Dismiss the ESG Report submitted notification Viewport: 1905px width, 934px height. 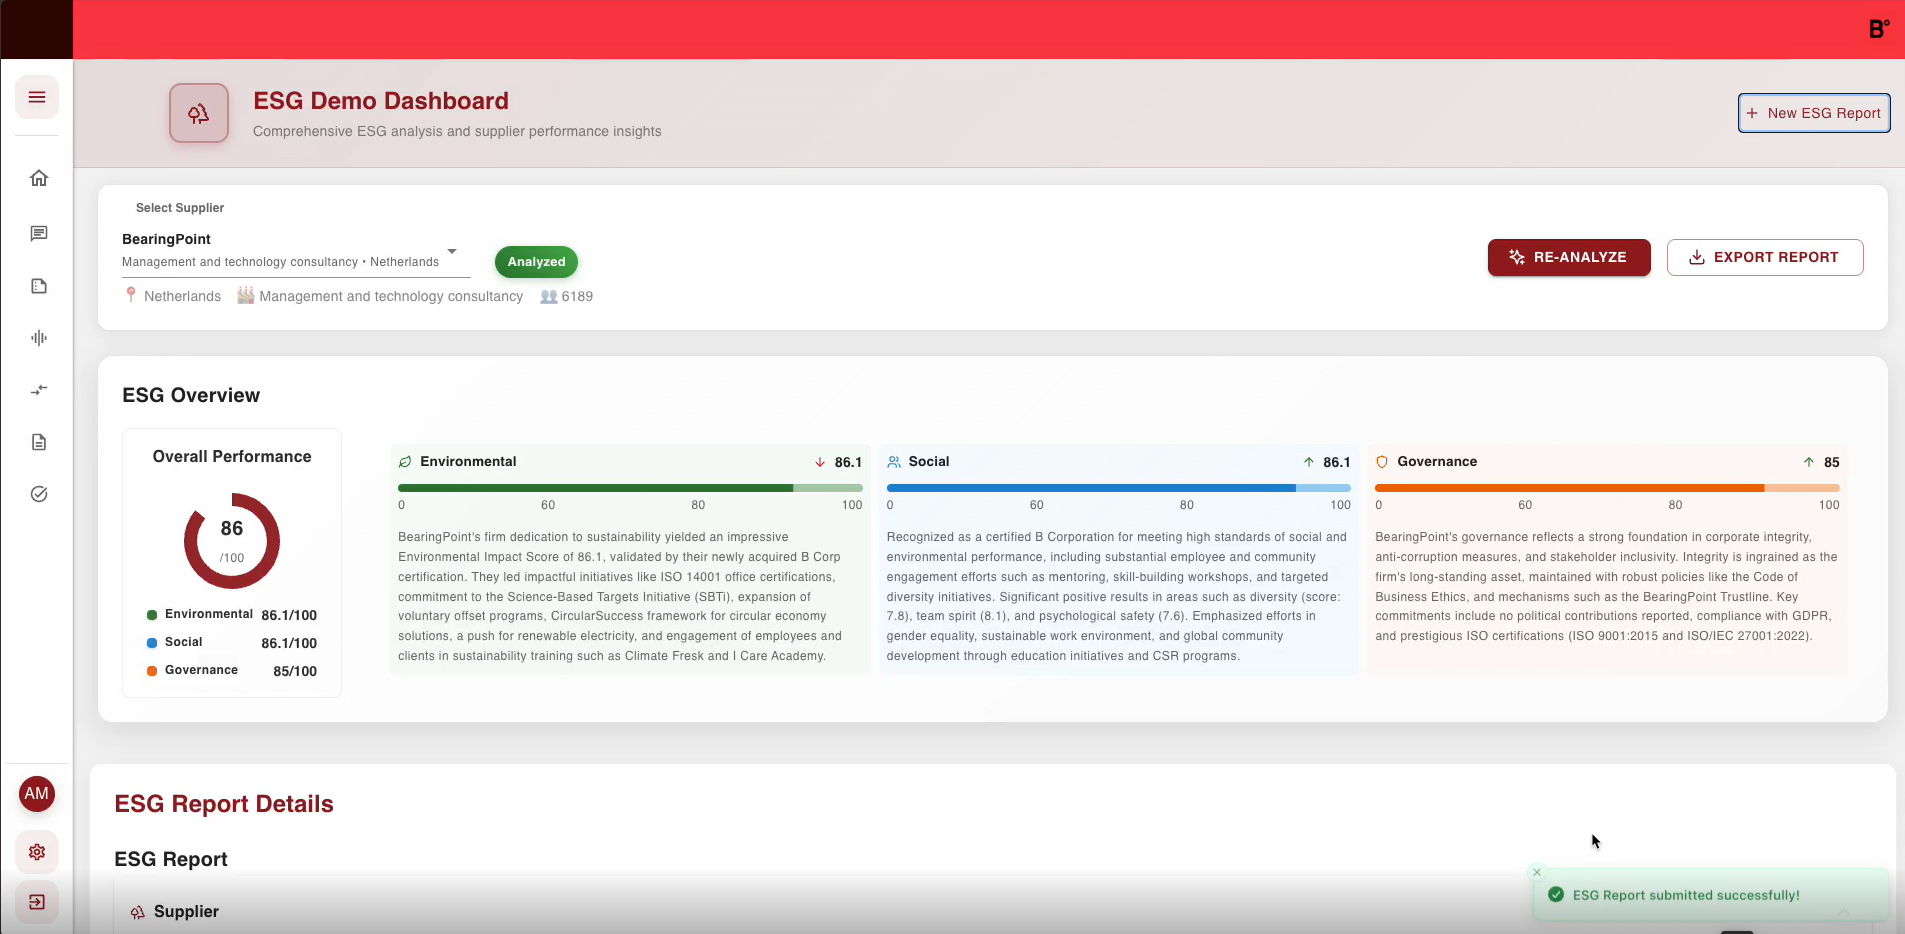click(x=1537, y=872)
